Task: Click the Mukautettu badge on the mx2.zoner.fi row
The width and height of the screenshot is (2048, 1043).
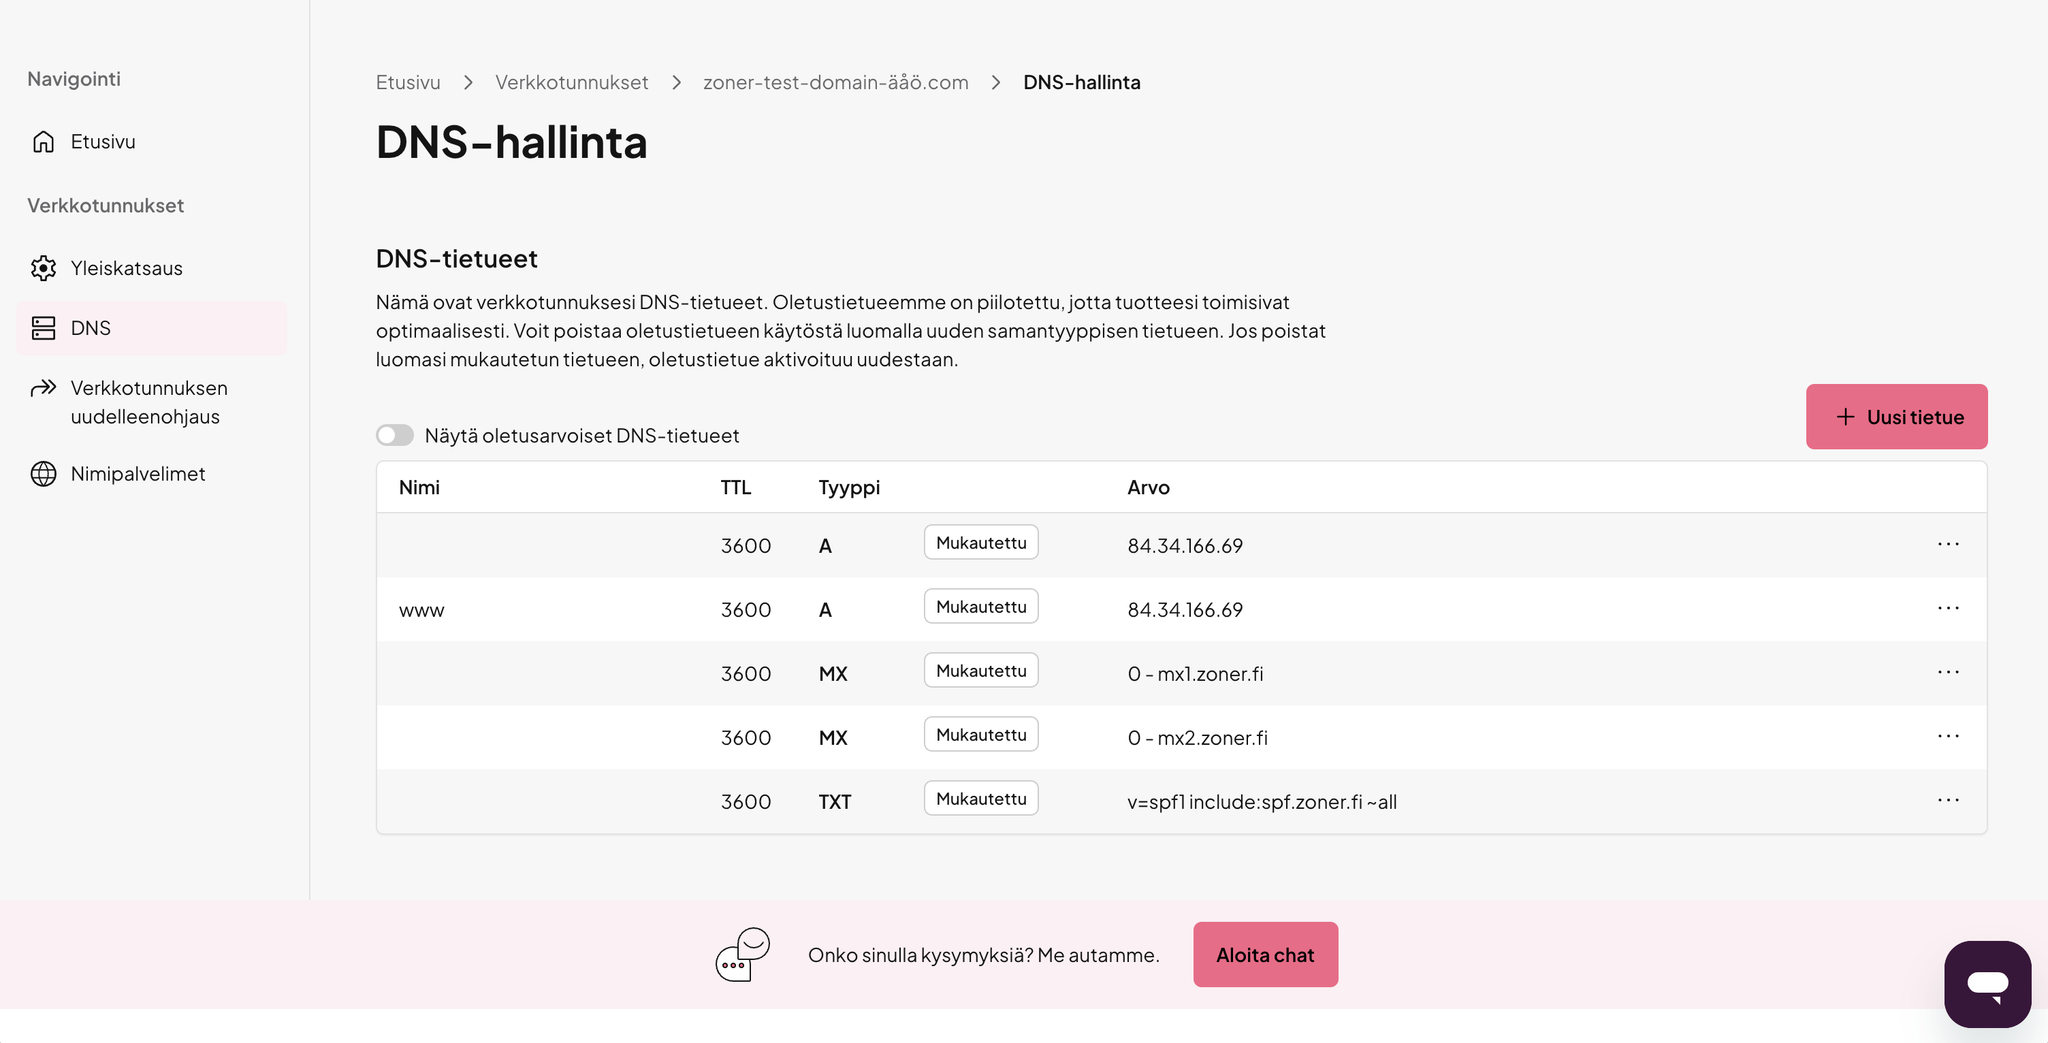Action: click(x=981, y=735)
